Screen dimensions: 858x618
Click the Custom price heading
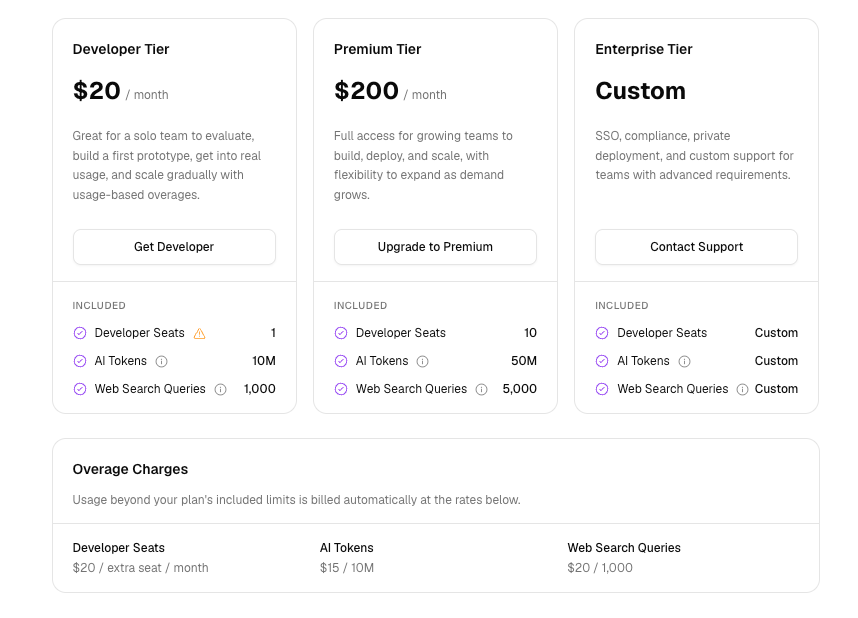640,91
